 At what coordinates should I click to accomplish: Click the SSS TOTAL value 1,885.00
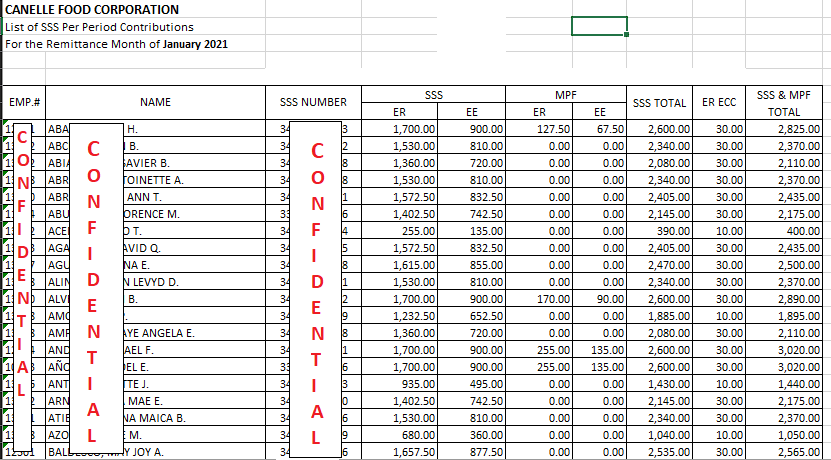coord(659,316)
